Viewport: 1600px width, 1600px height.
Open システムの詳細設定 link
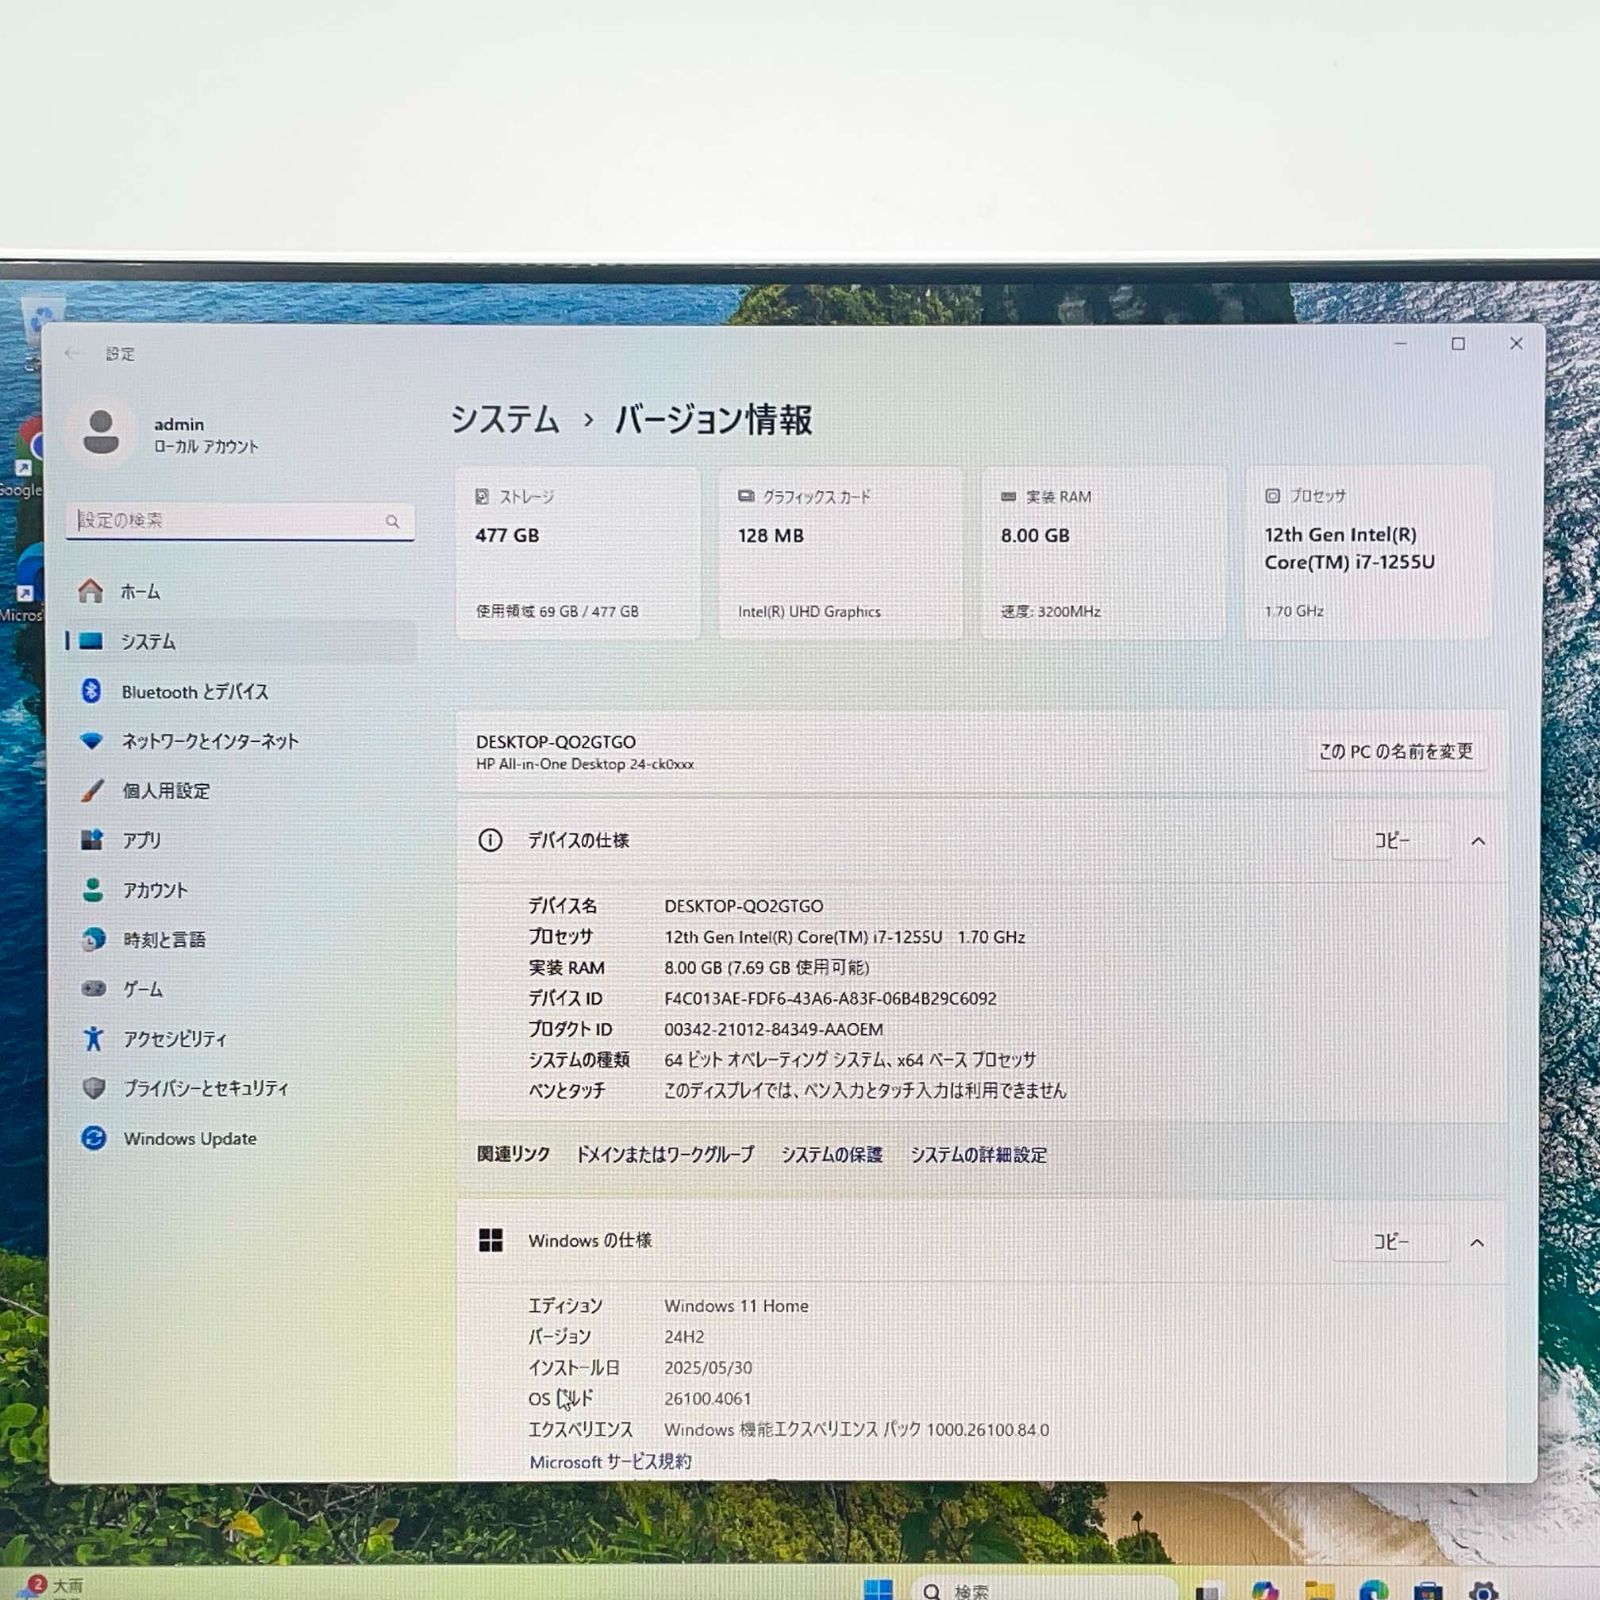point(978,1155)
